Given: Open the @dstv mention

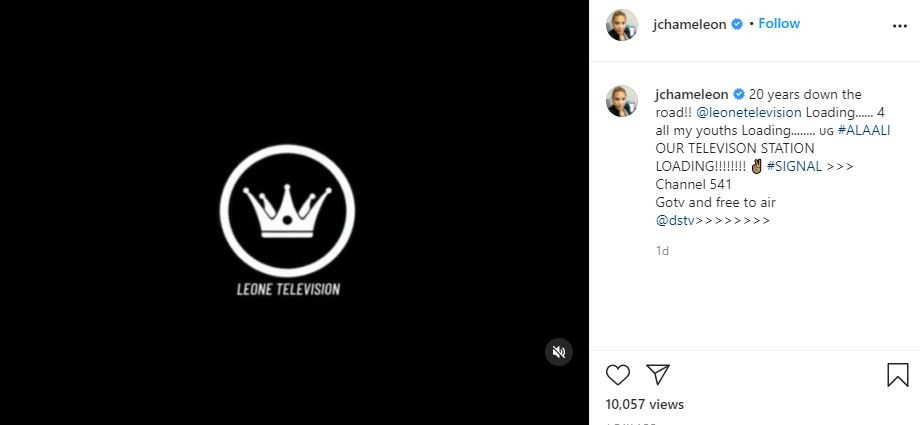Looking at the screenshot, I should 675,220.
